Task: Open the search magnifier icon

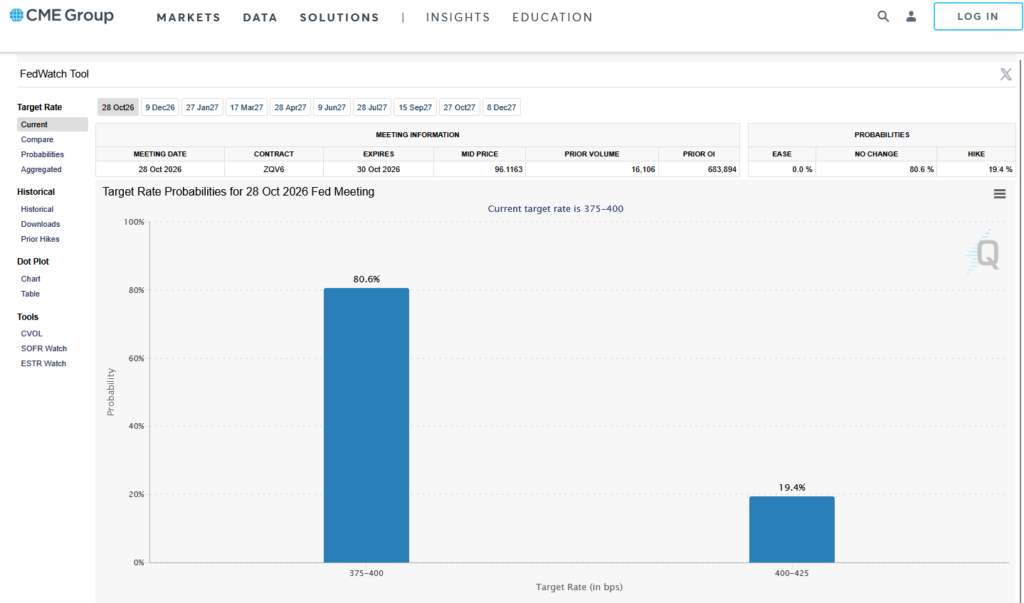Action: point(883,16)
